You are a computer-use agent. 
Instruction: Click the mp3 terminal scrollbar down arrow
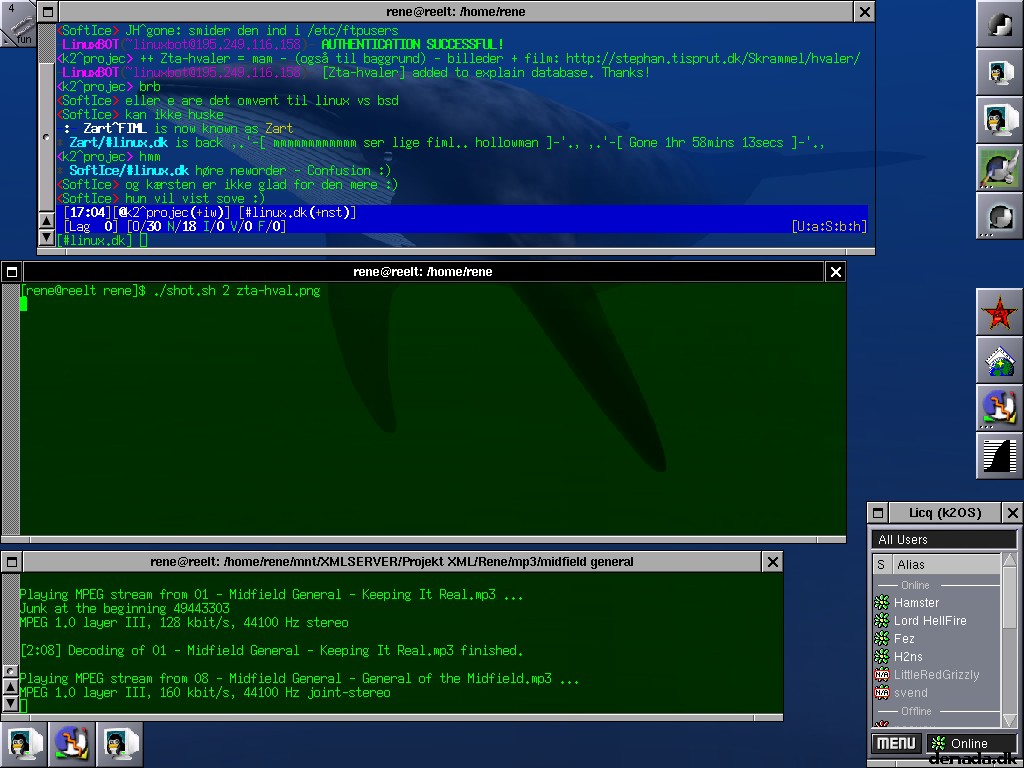click(10, 703)
